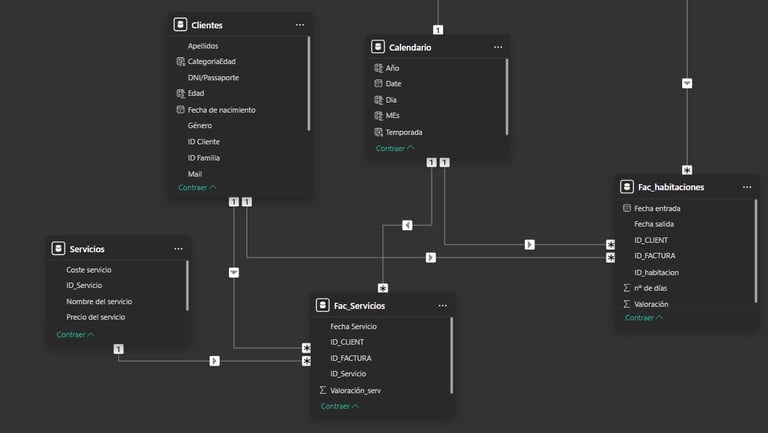768x433 pixels.
Task: Collapse the Clientes table with Contraer
Action: pos(197,188)
